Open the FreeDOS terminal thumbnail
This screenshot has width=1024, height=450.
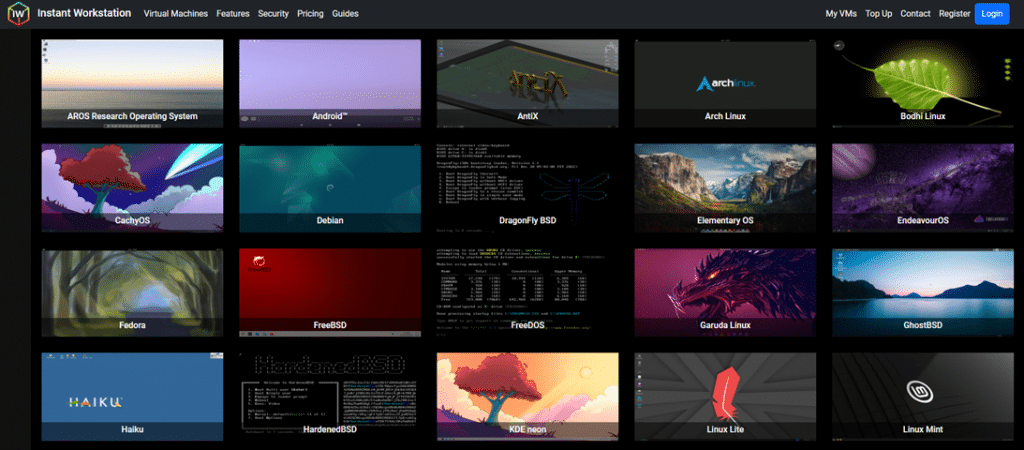(x=527, y=293)
